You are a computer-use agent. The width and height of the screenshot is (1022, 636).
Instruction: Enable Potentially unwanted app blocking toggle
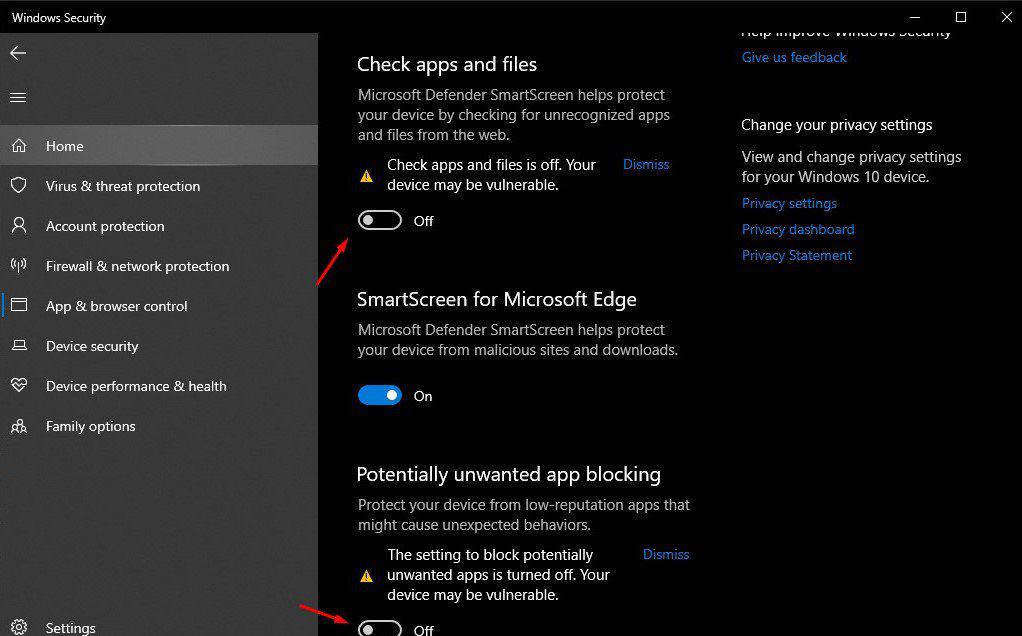[x=379, y=628]
